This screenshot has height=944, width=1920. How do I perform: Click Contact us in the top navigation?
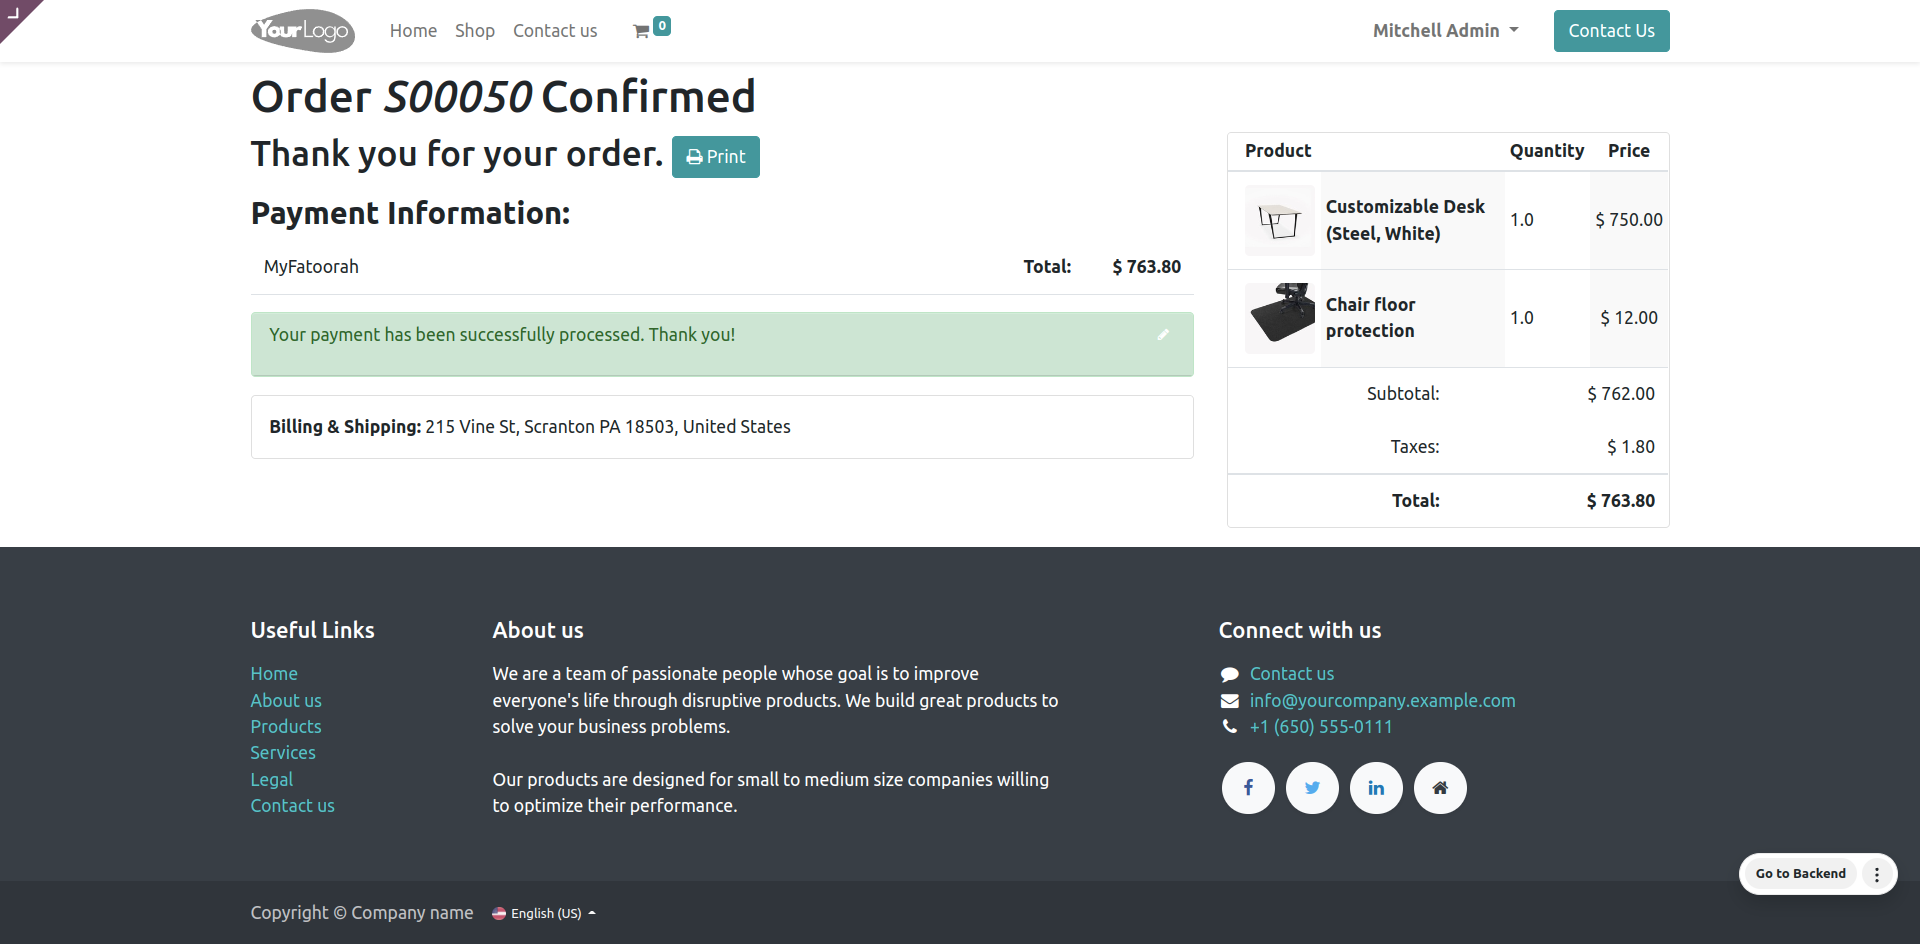coord(555,31)
